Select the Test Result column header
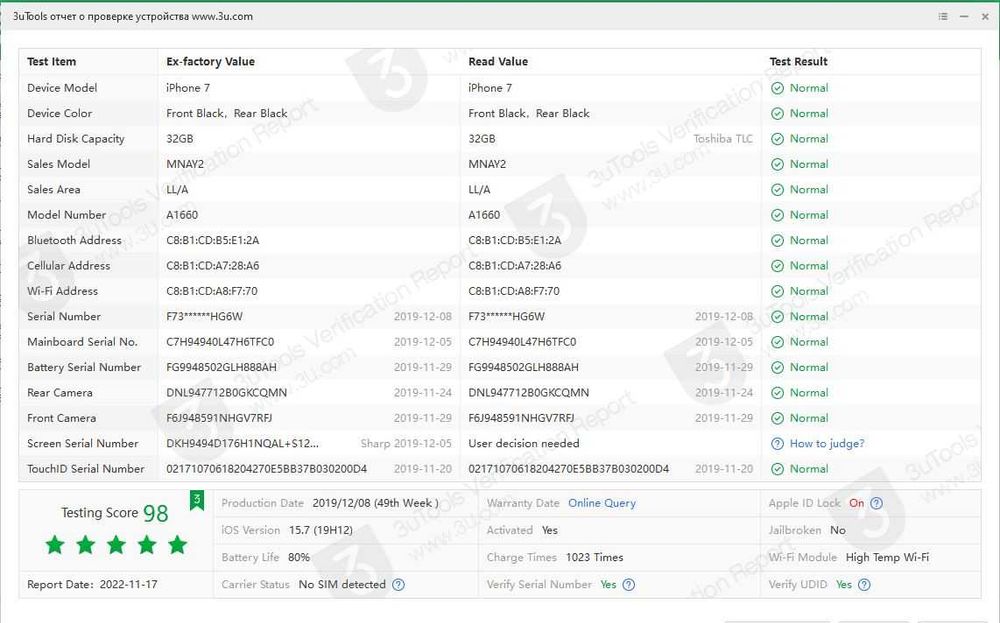This screenshot has height=623, width=1000. (x=798, y=62)
